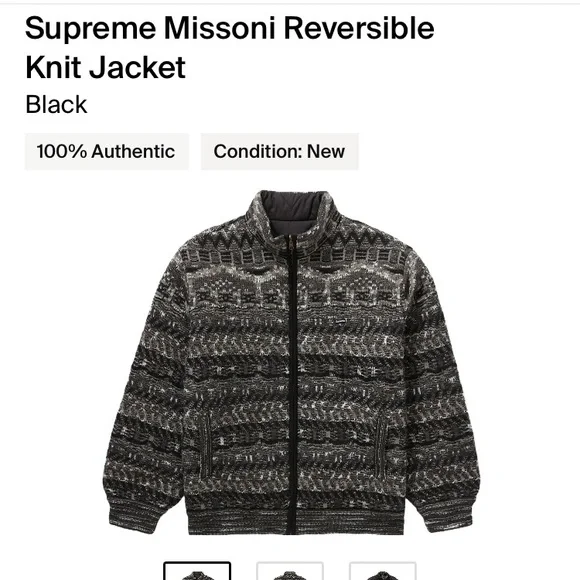Select the third jacket thumbnail
580x580 pixels.
(383, 570)
